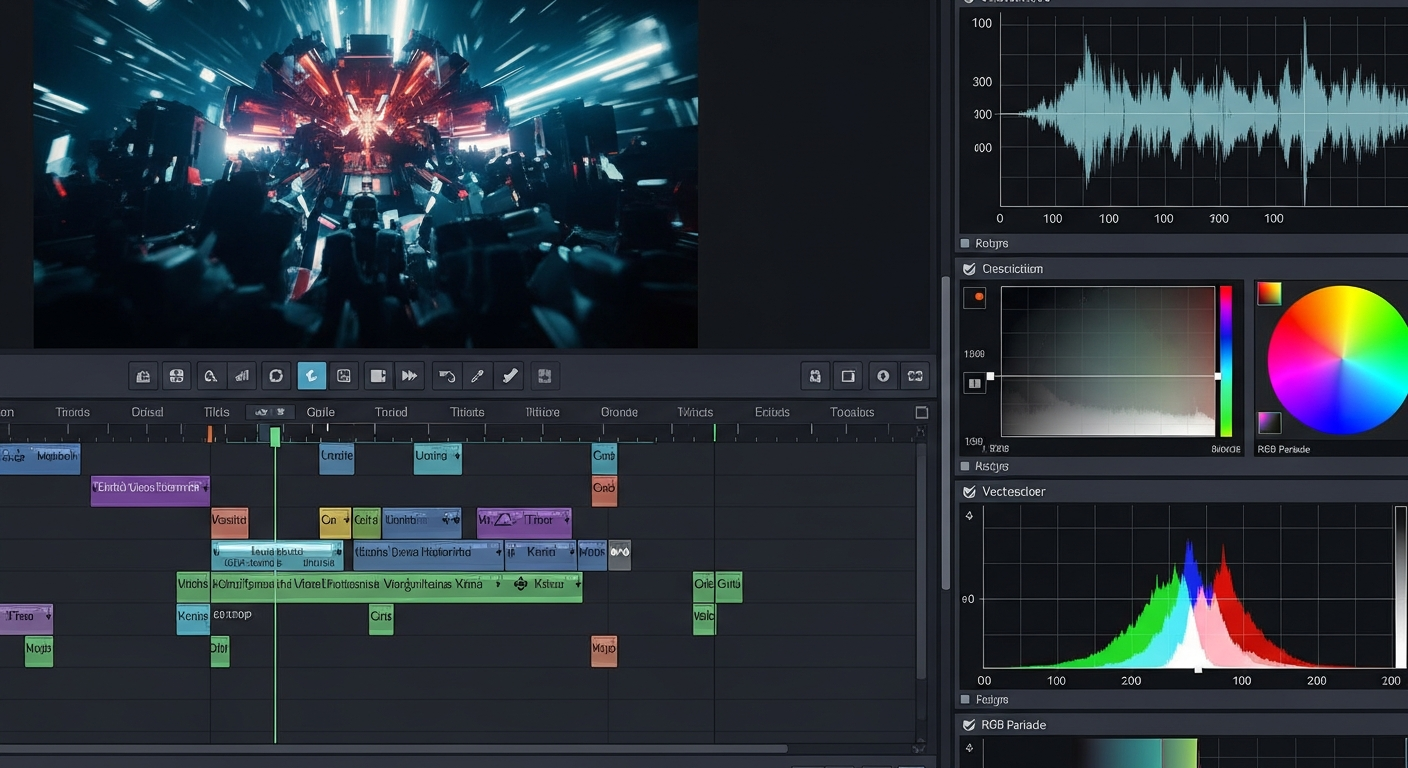Click the vertical hue spectrum slider
Viewport: 1408px width, 768px height.
1225,361
